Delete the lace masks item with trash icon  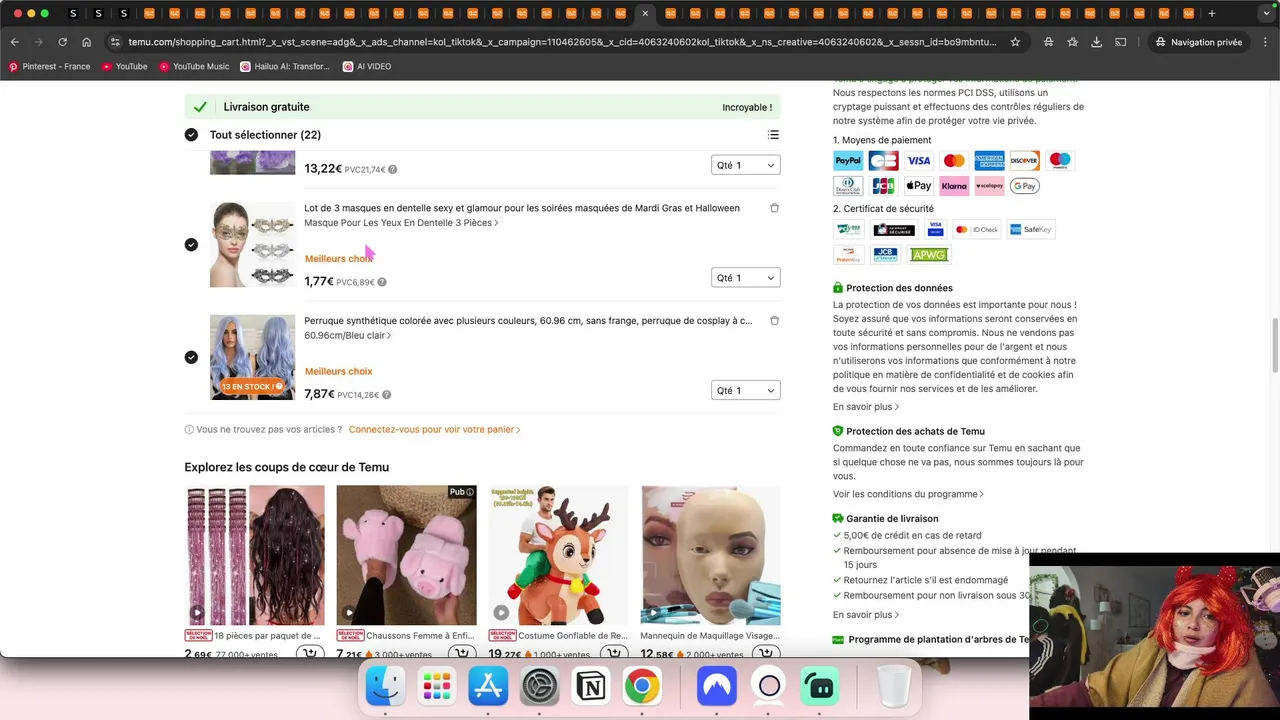point(774,208)
